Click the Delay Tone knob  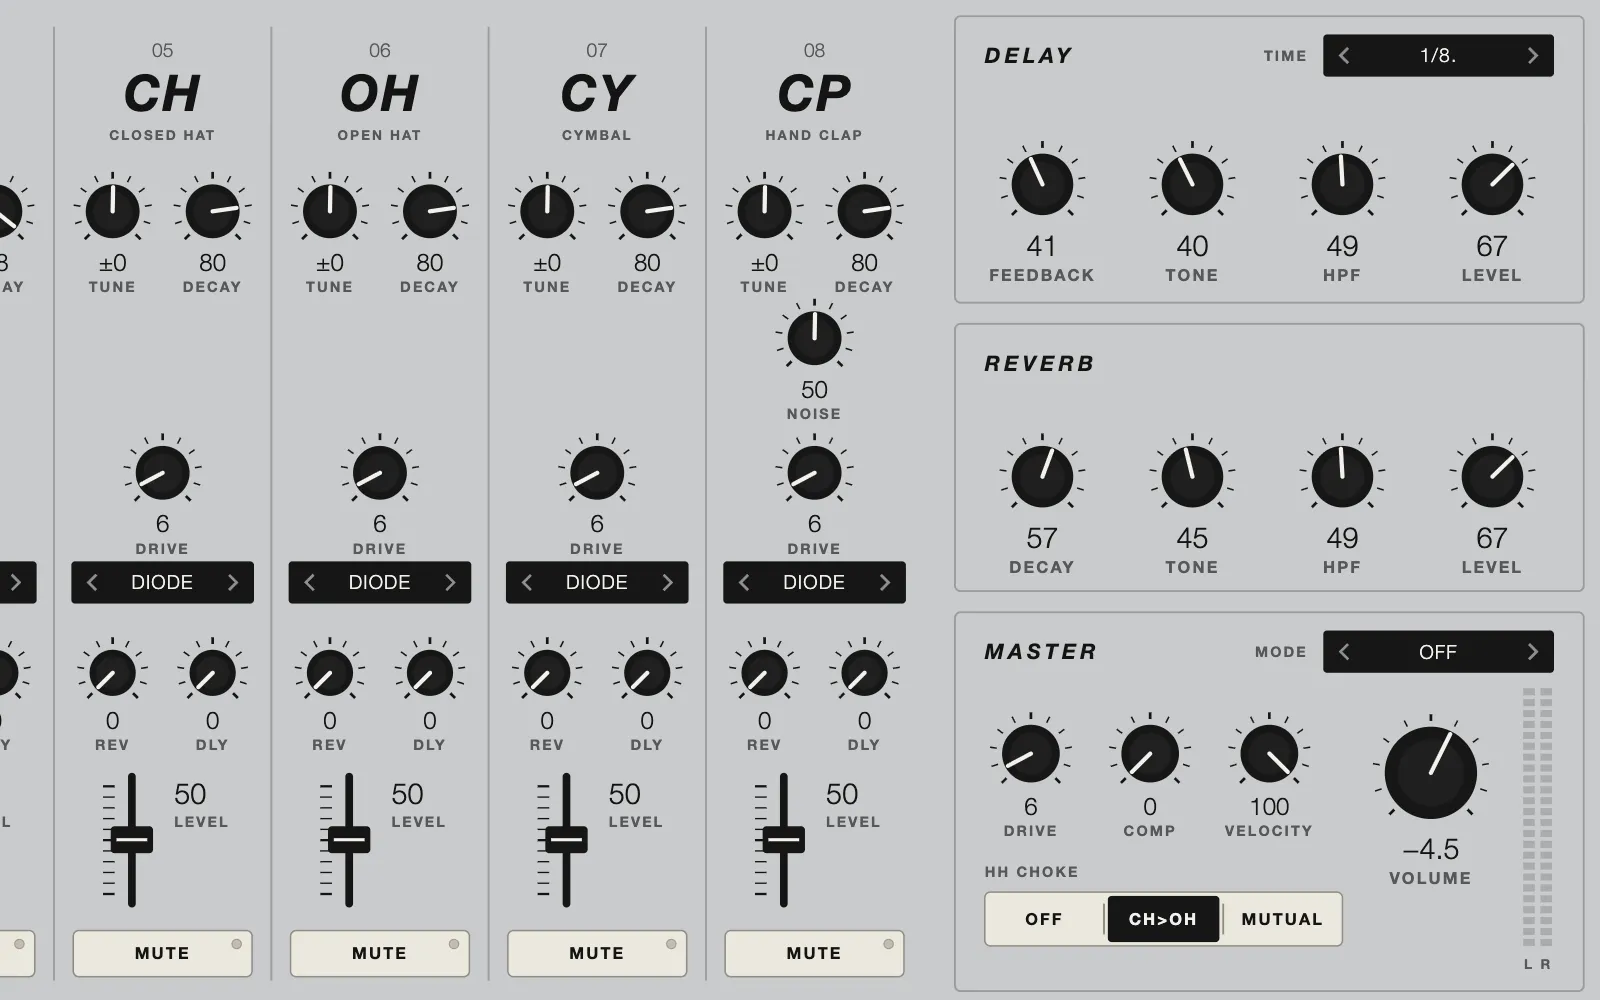[1192, 184]
